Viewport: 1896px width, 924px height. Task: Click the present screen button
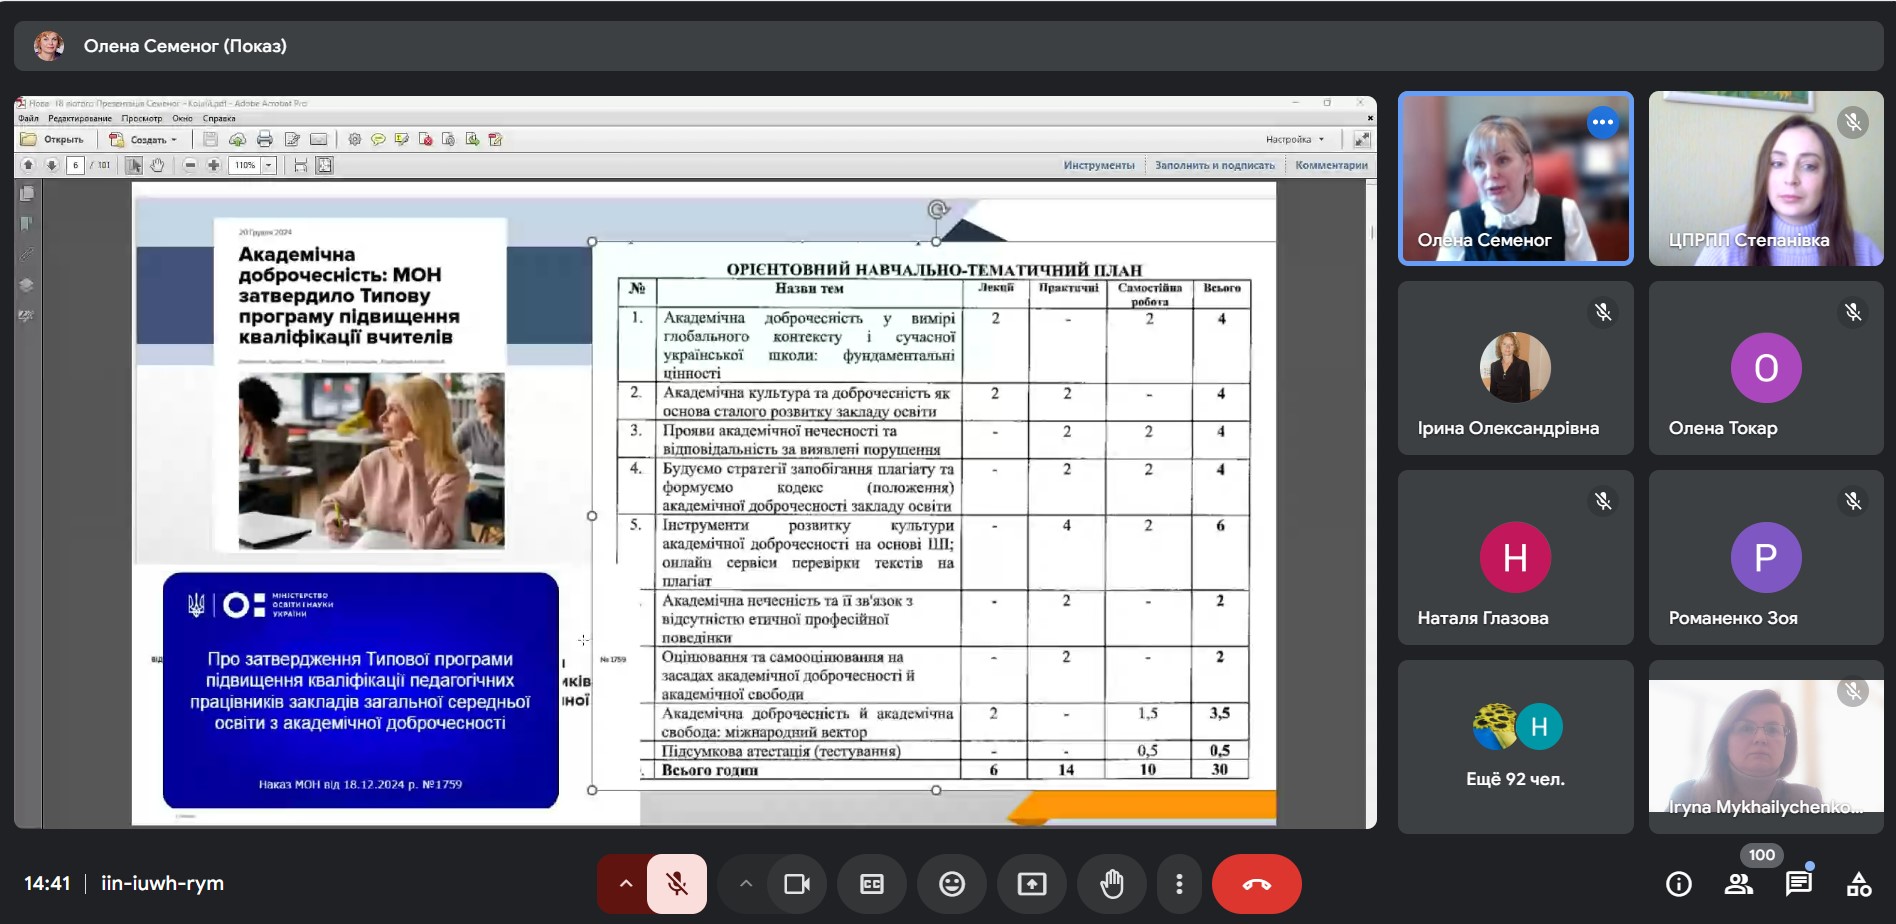(1032, 884)
